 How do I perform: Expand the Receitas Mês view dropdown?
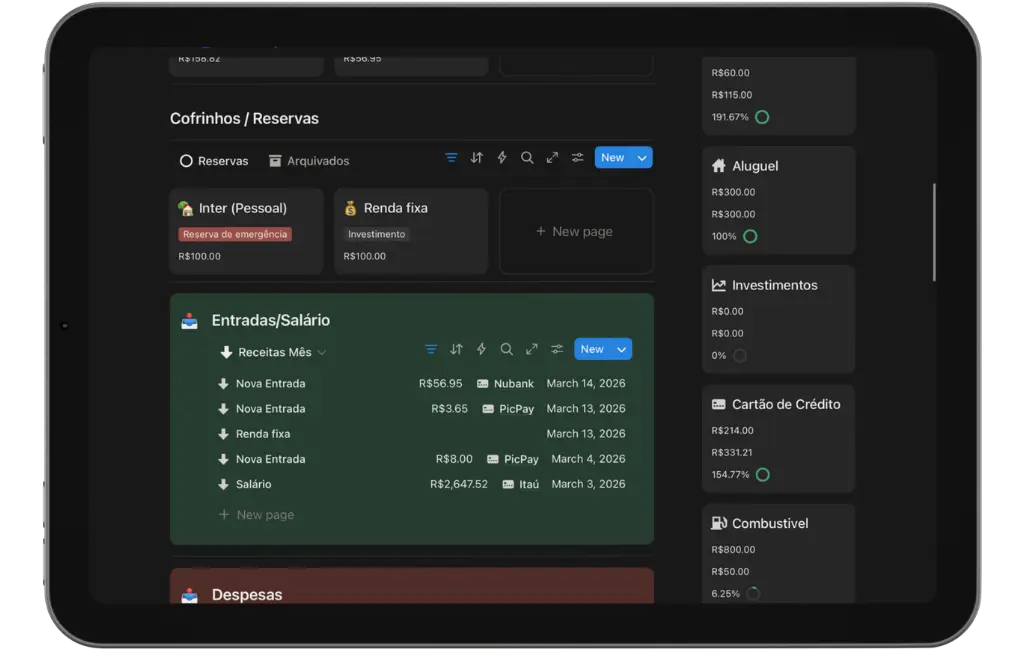tap(322, 353)
